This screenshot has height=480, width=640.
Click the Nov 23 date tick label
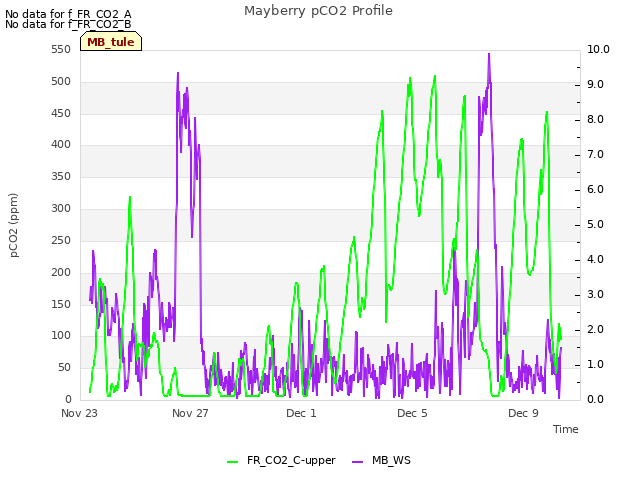pos(80,413)
